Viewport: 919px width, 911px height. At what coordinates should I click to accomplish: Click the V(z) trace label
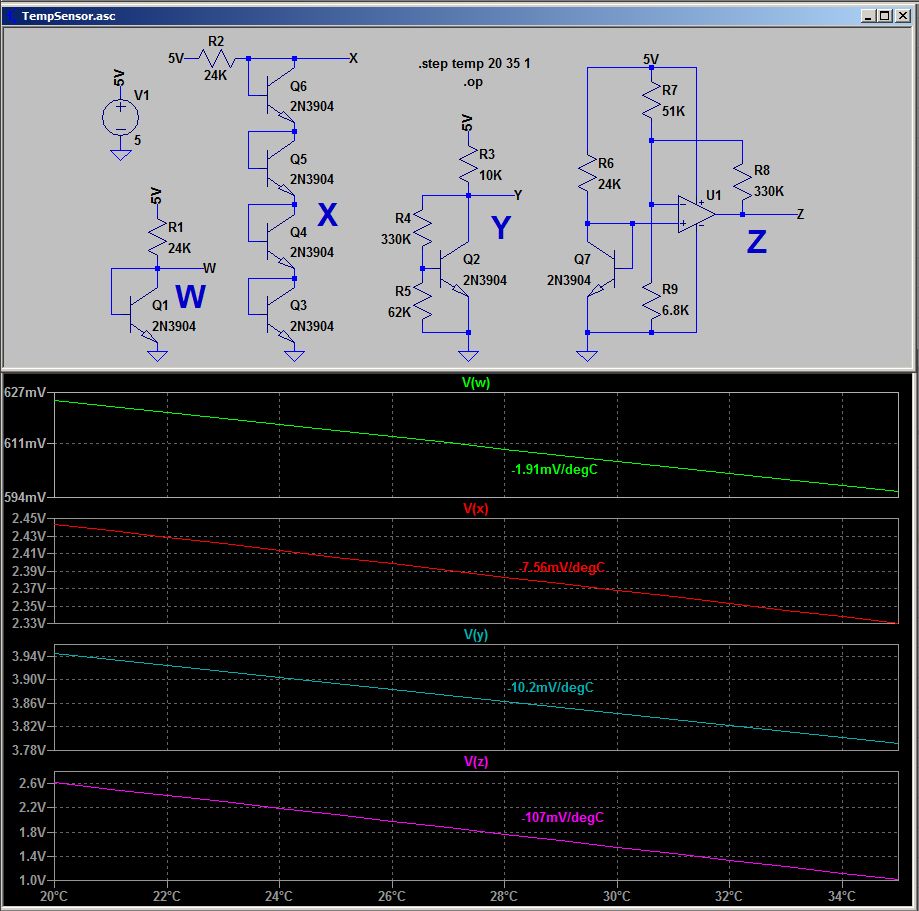[475, 761]
